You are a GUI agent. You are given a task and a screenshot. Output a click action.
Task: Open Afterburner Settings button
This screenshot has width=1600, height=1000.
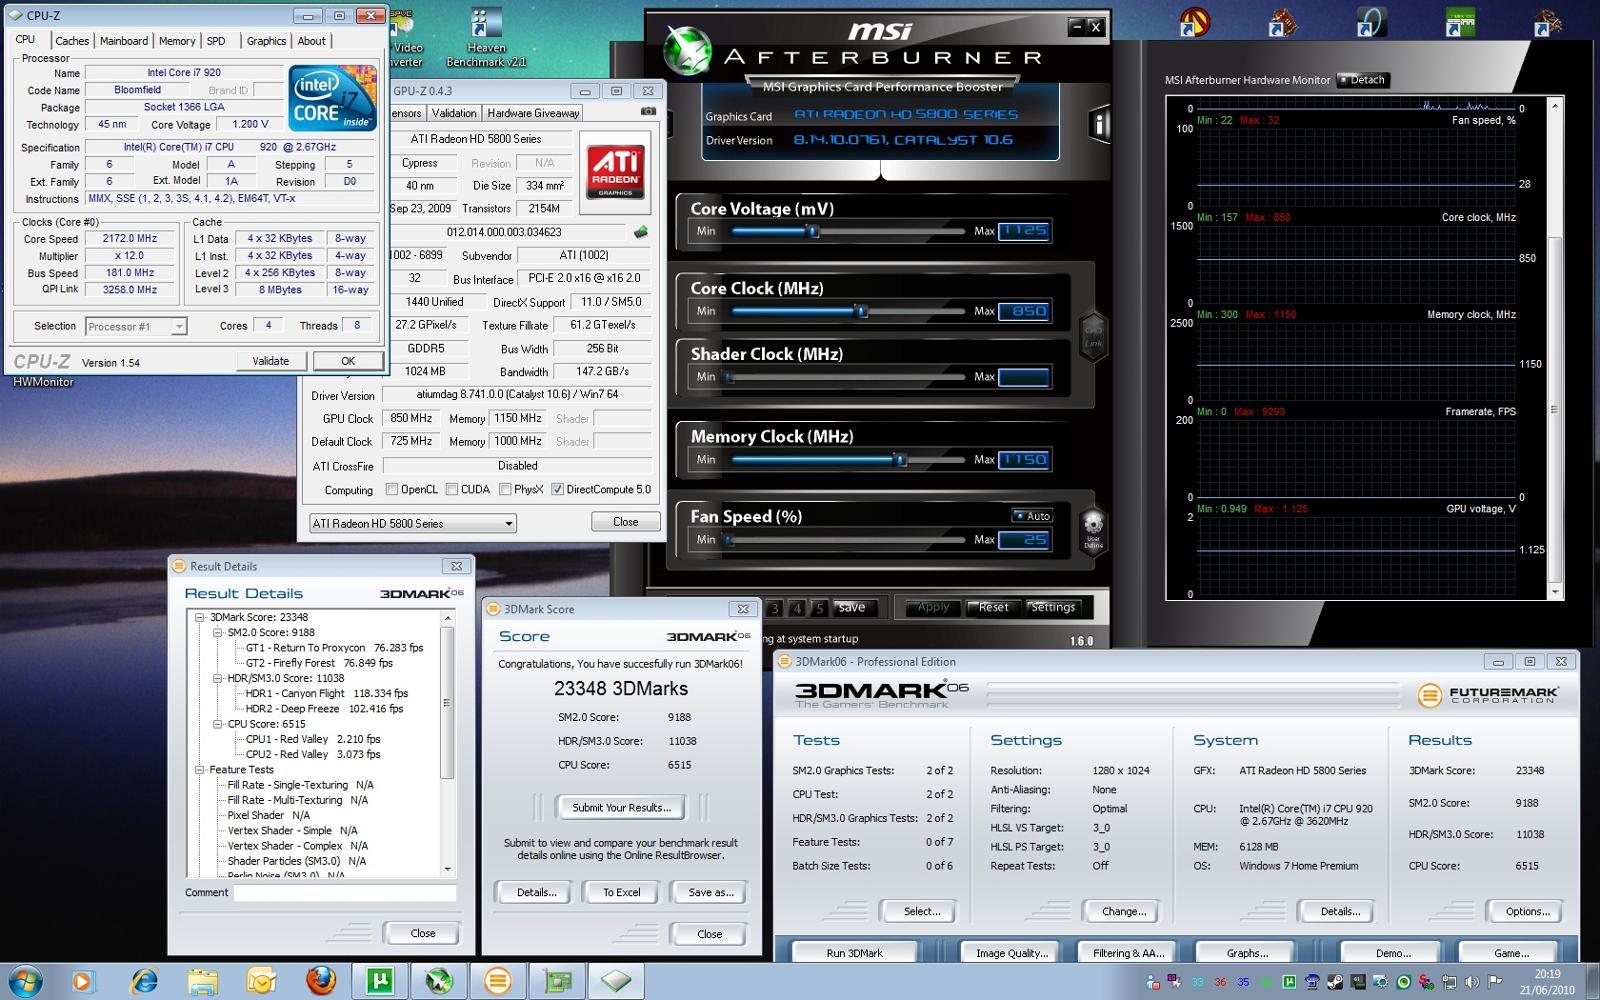[x=1052, y=607]
